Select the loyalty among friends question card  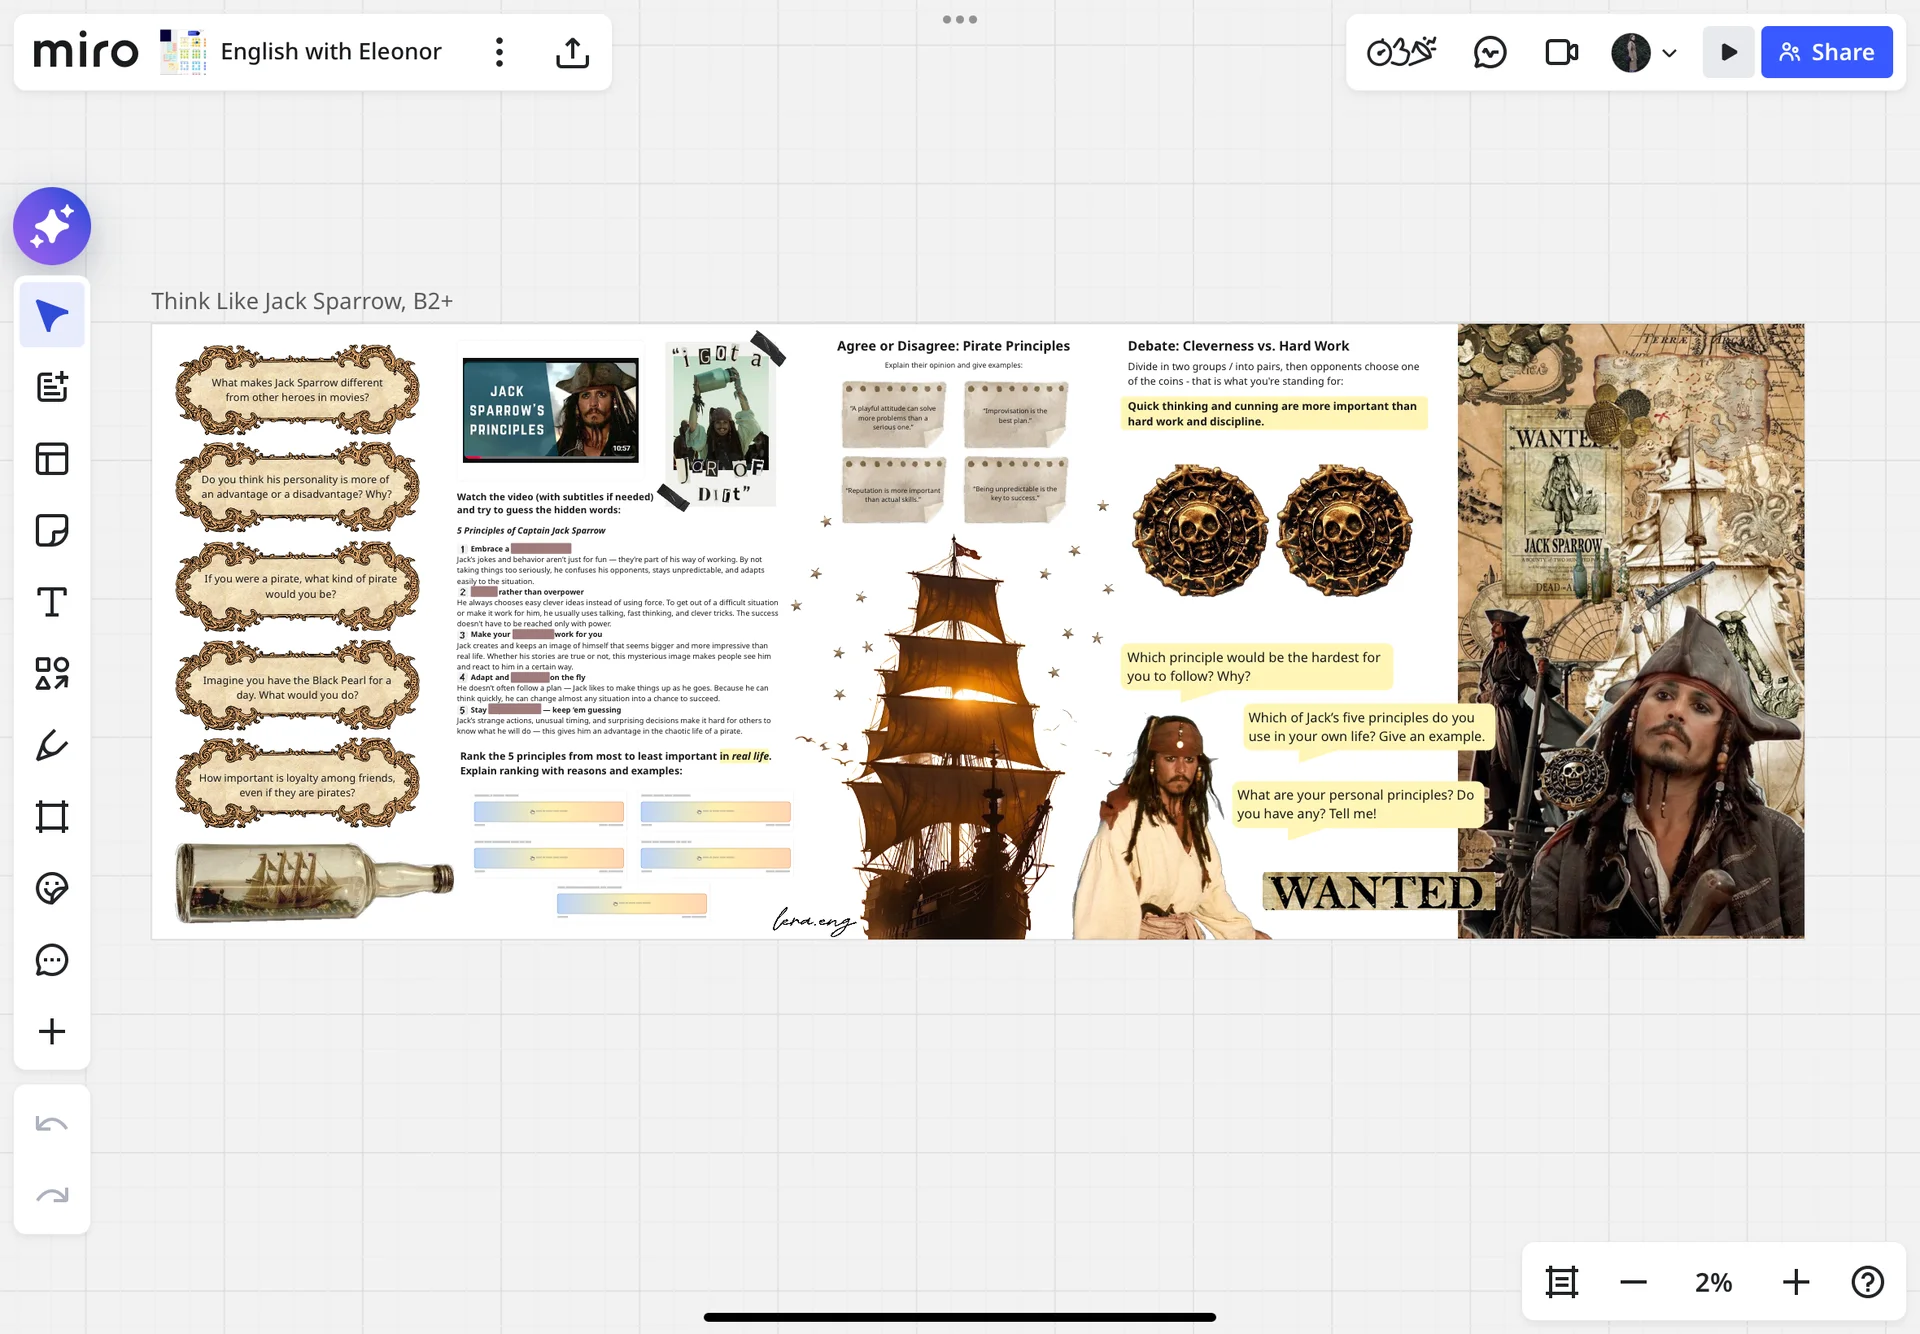[297, 784]
